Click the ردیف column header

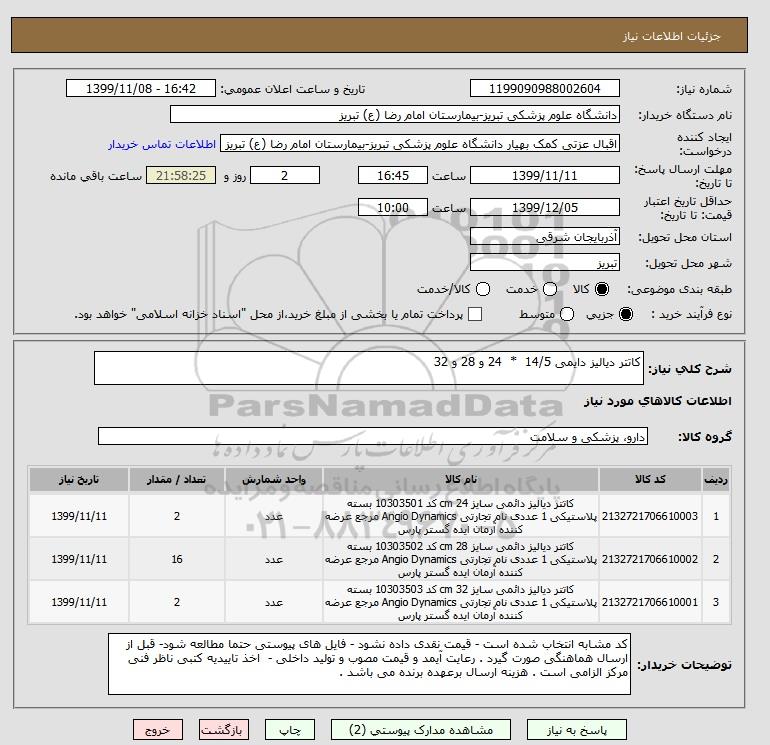(716, 479)
